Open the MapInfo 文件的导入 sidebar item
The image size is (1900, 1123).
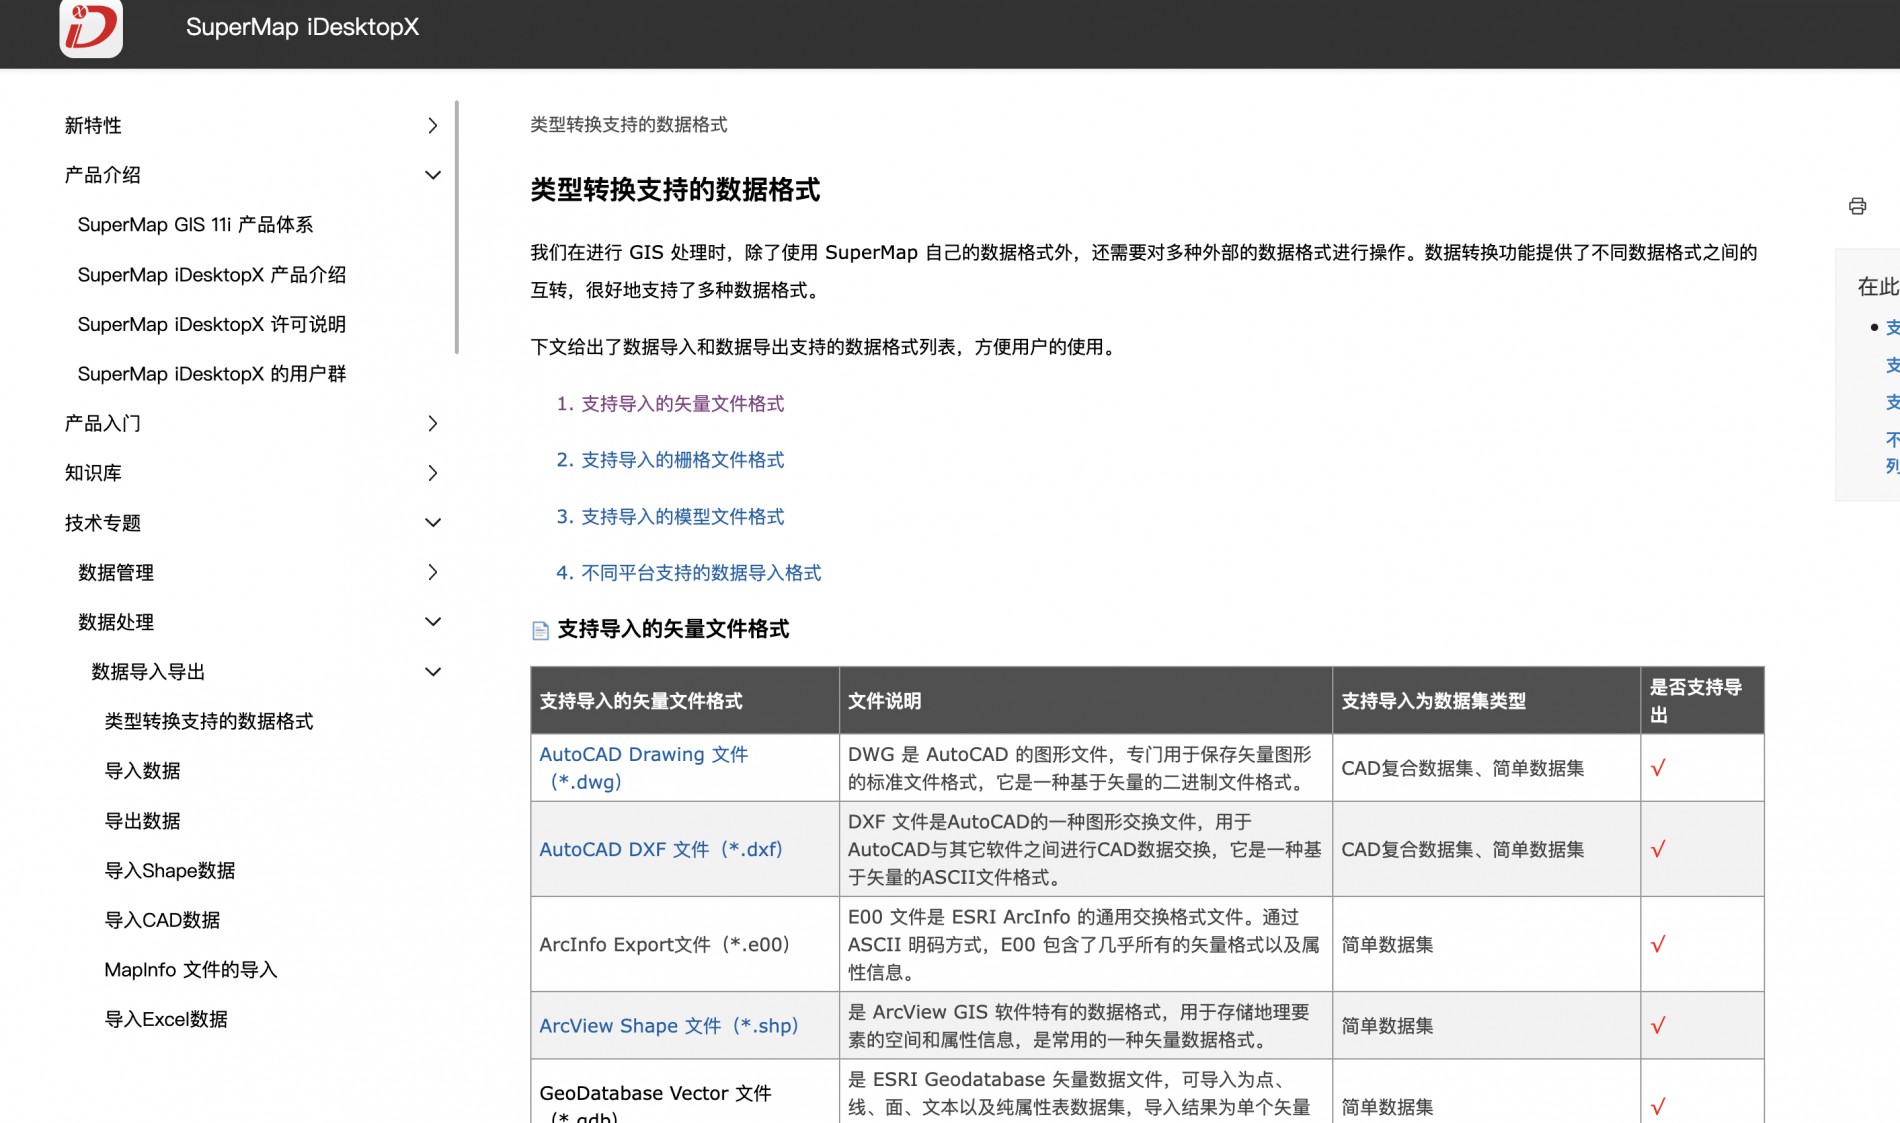click(x=191, y=970)
